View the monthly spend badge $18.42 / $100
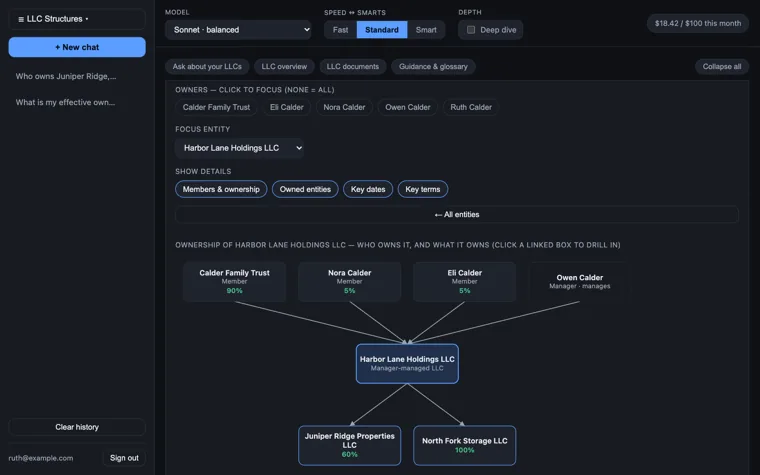Screen dimensions: 760x475 [x=697, y=23]
